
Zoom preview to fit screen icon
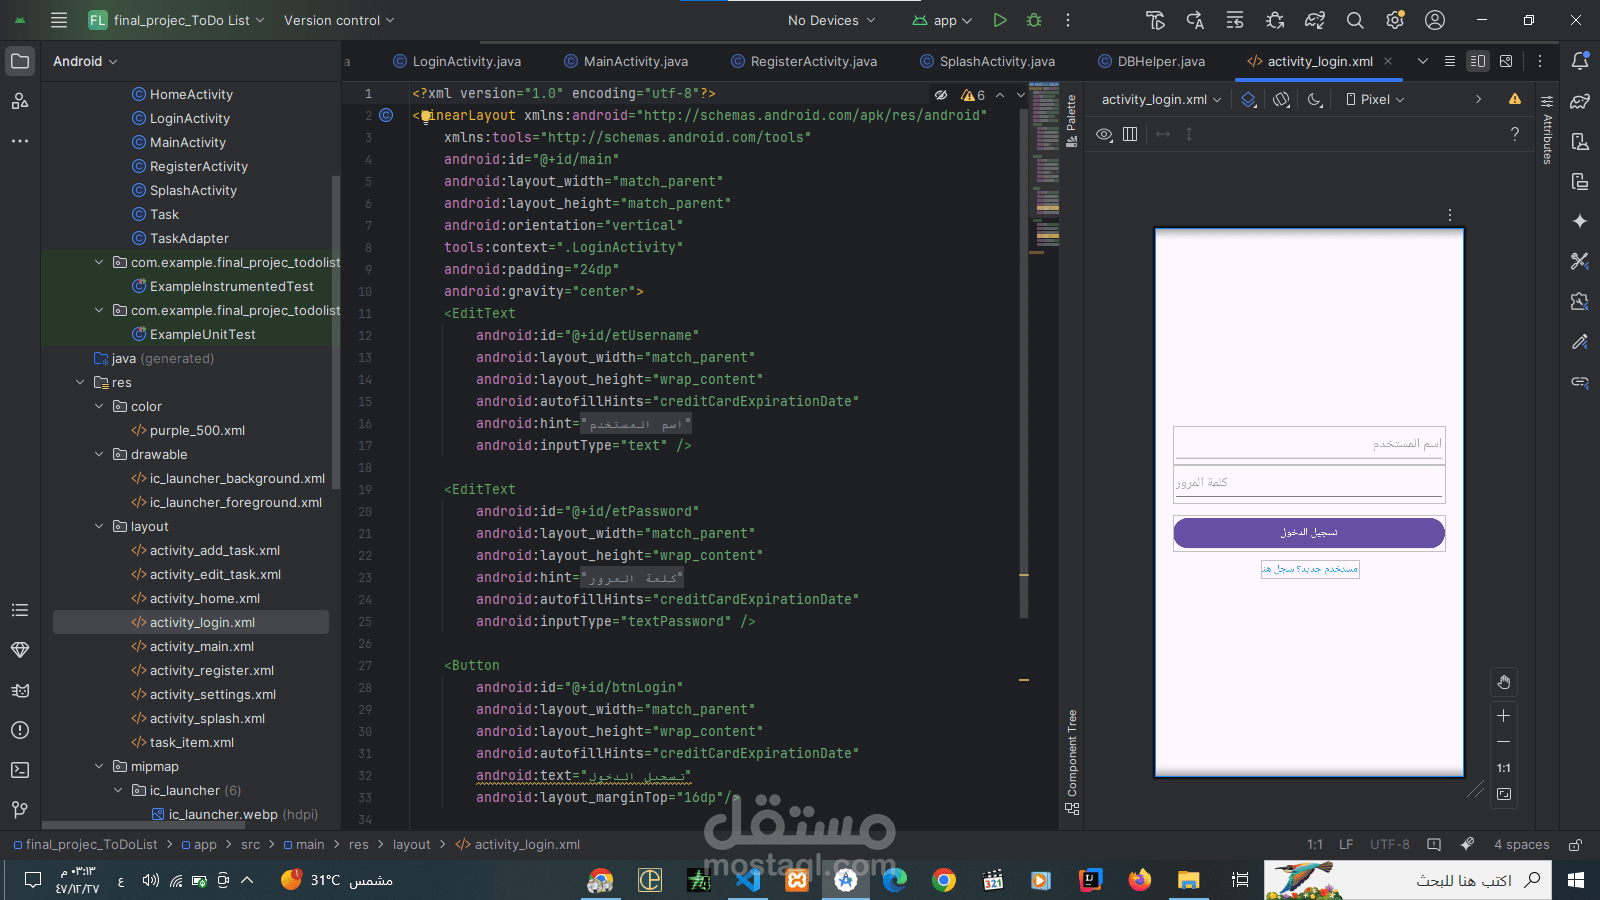click(1503, 794)
